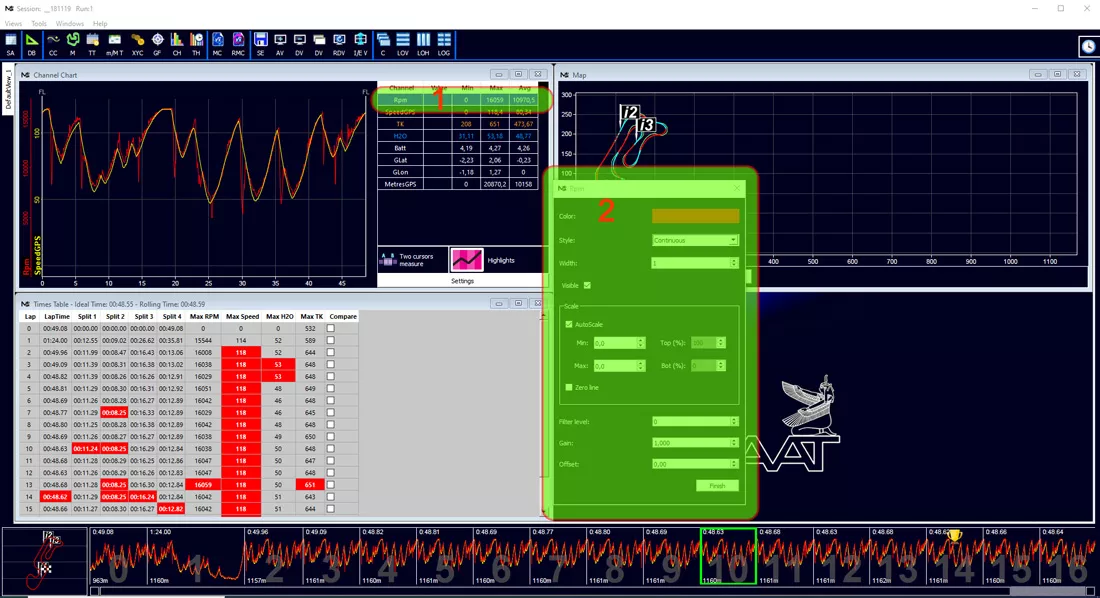Open Highlights settings icon in Channel Chart
This screenshot has height=598, width=1100.
tap(467, 260)
